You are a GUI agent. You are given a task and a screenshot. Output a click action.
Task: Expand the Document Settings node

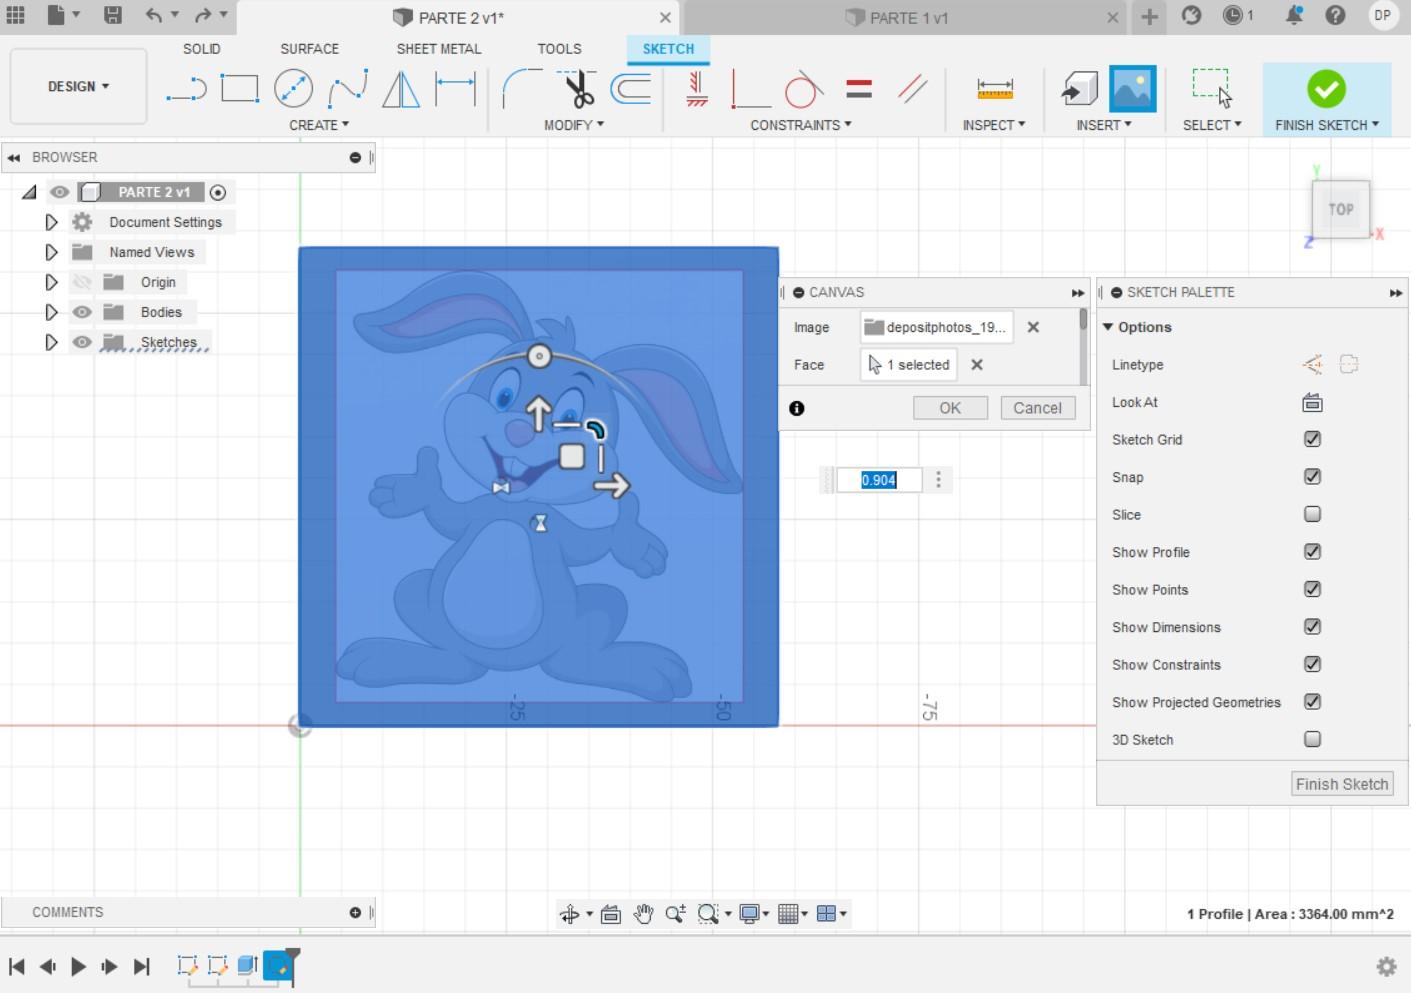point(51,222)
